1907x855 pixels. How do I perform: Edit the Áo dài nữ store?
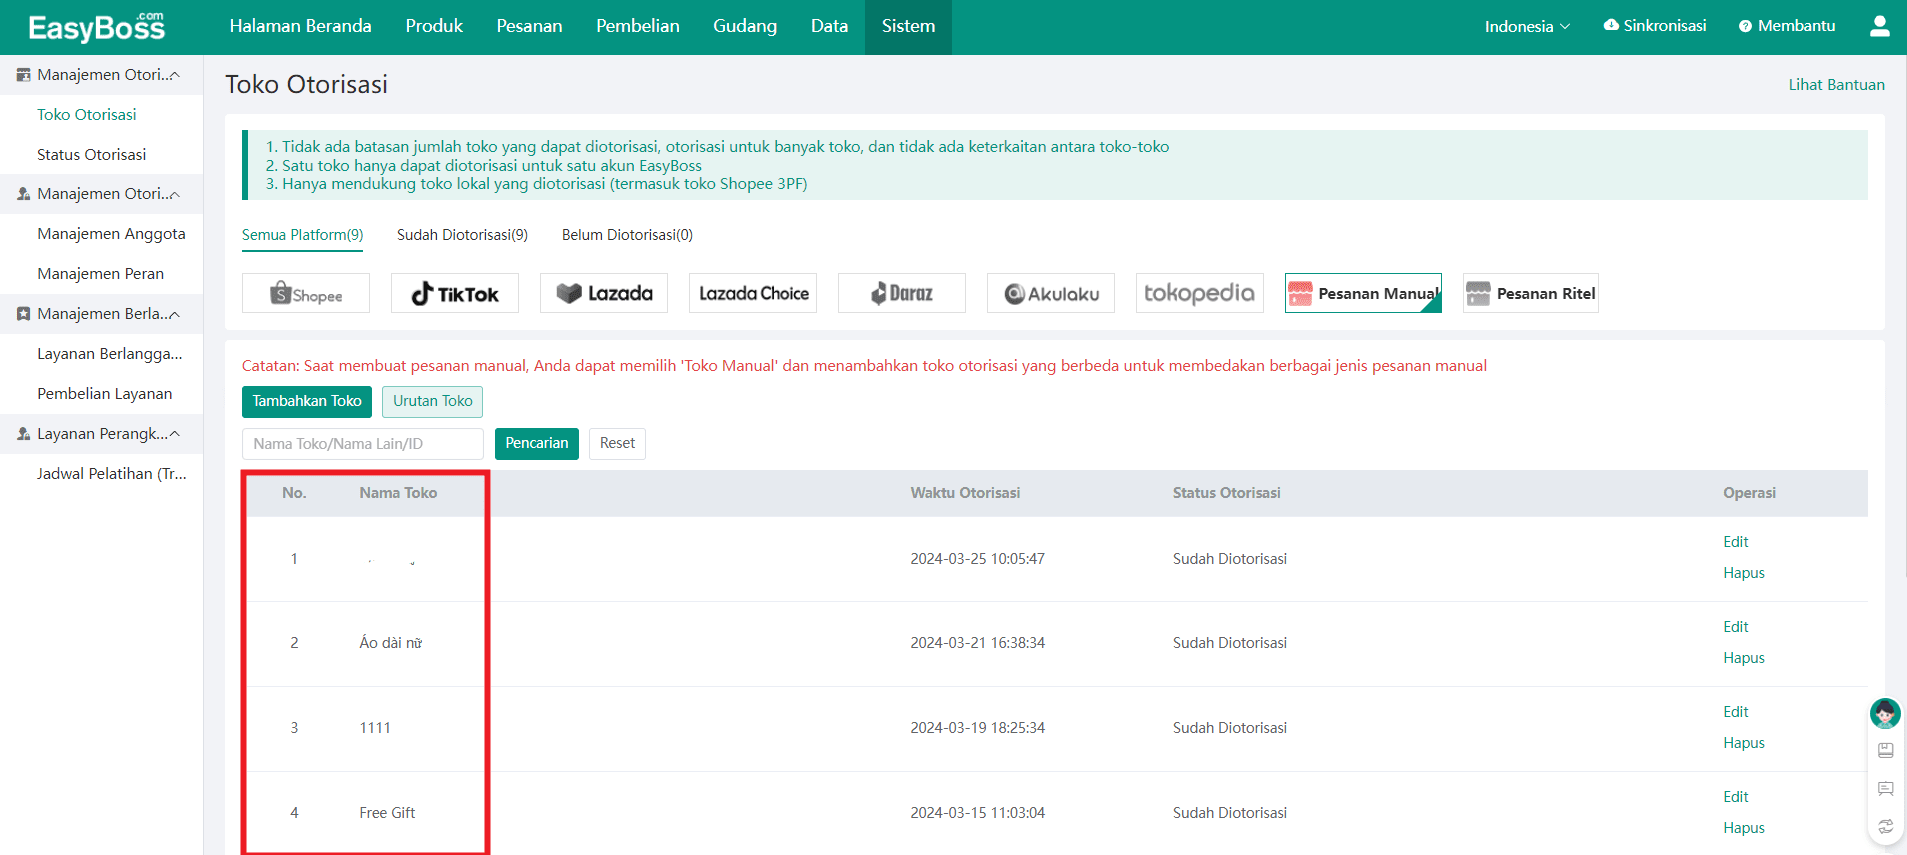pos(1735,627)
